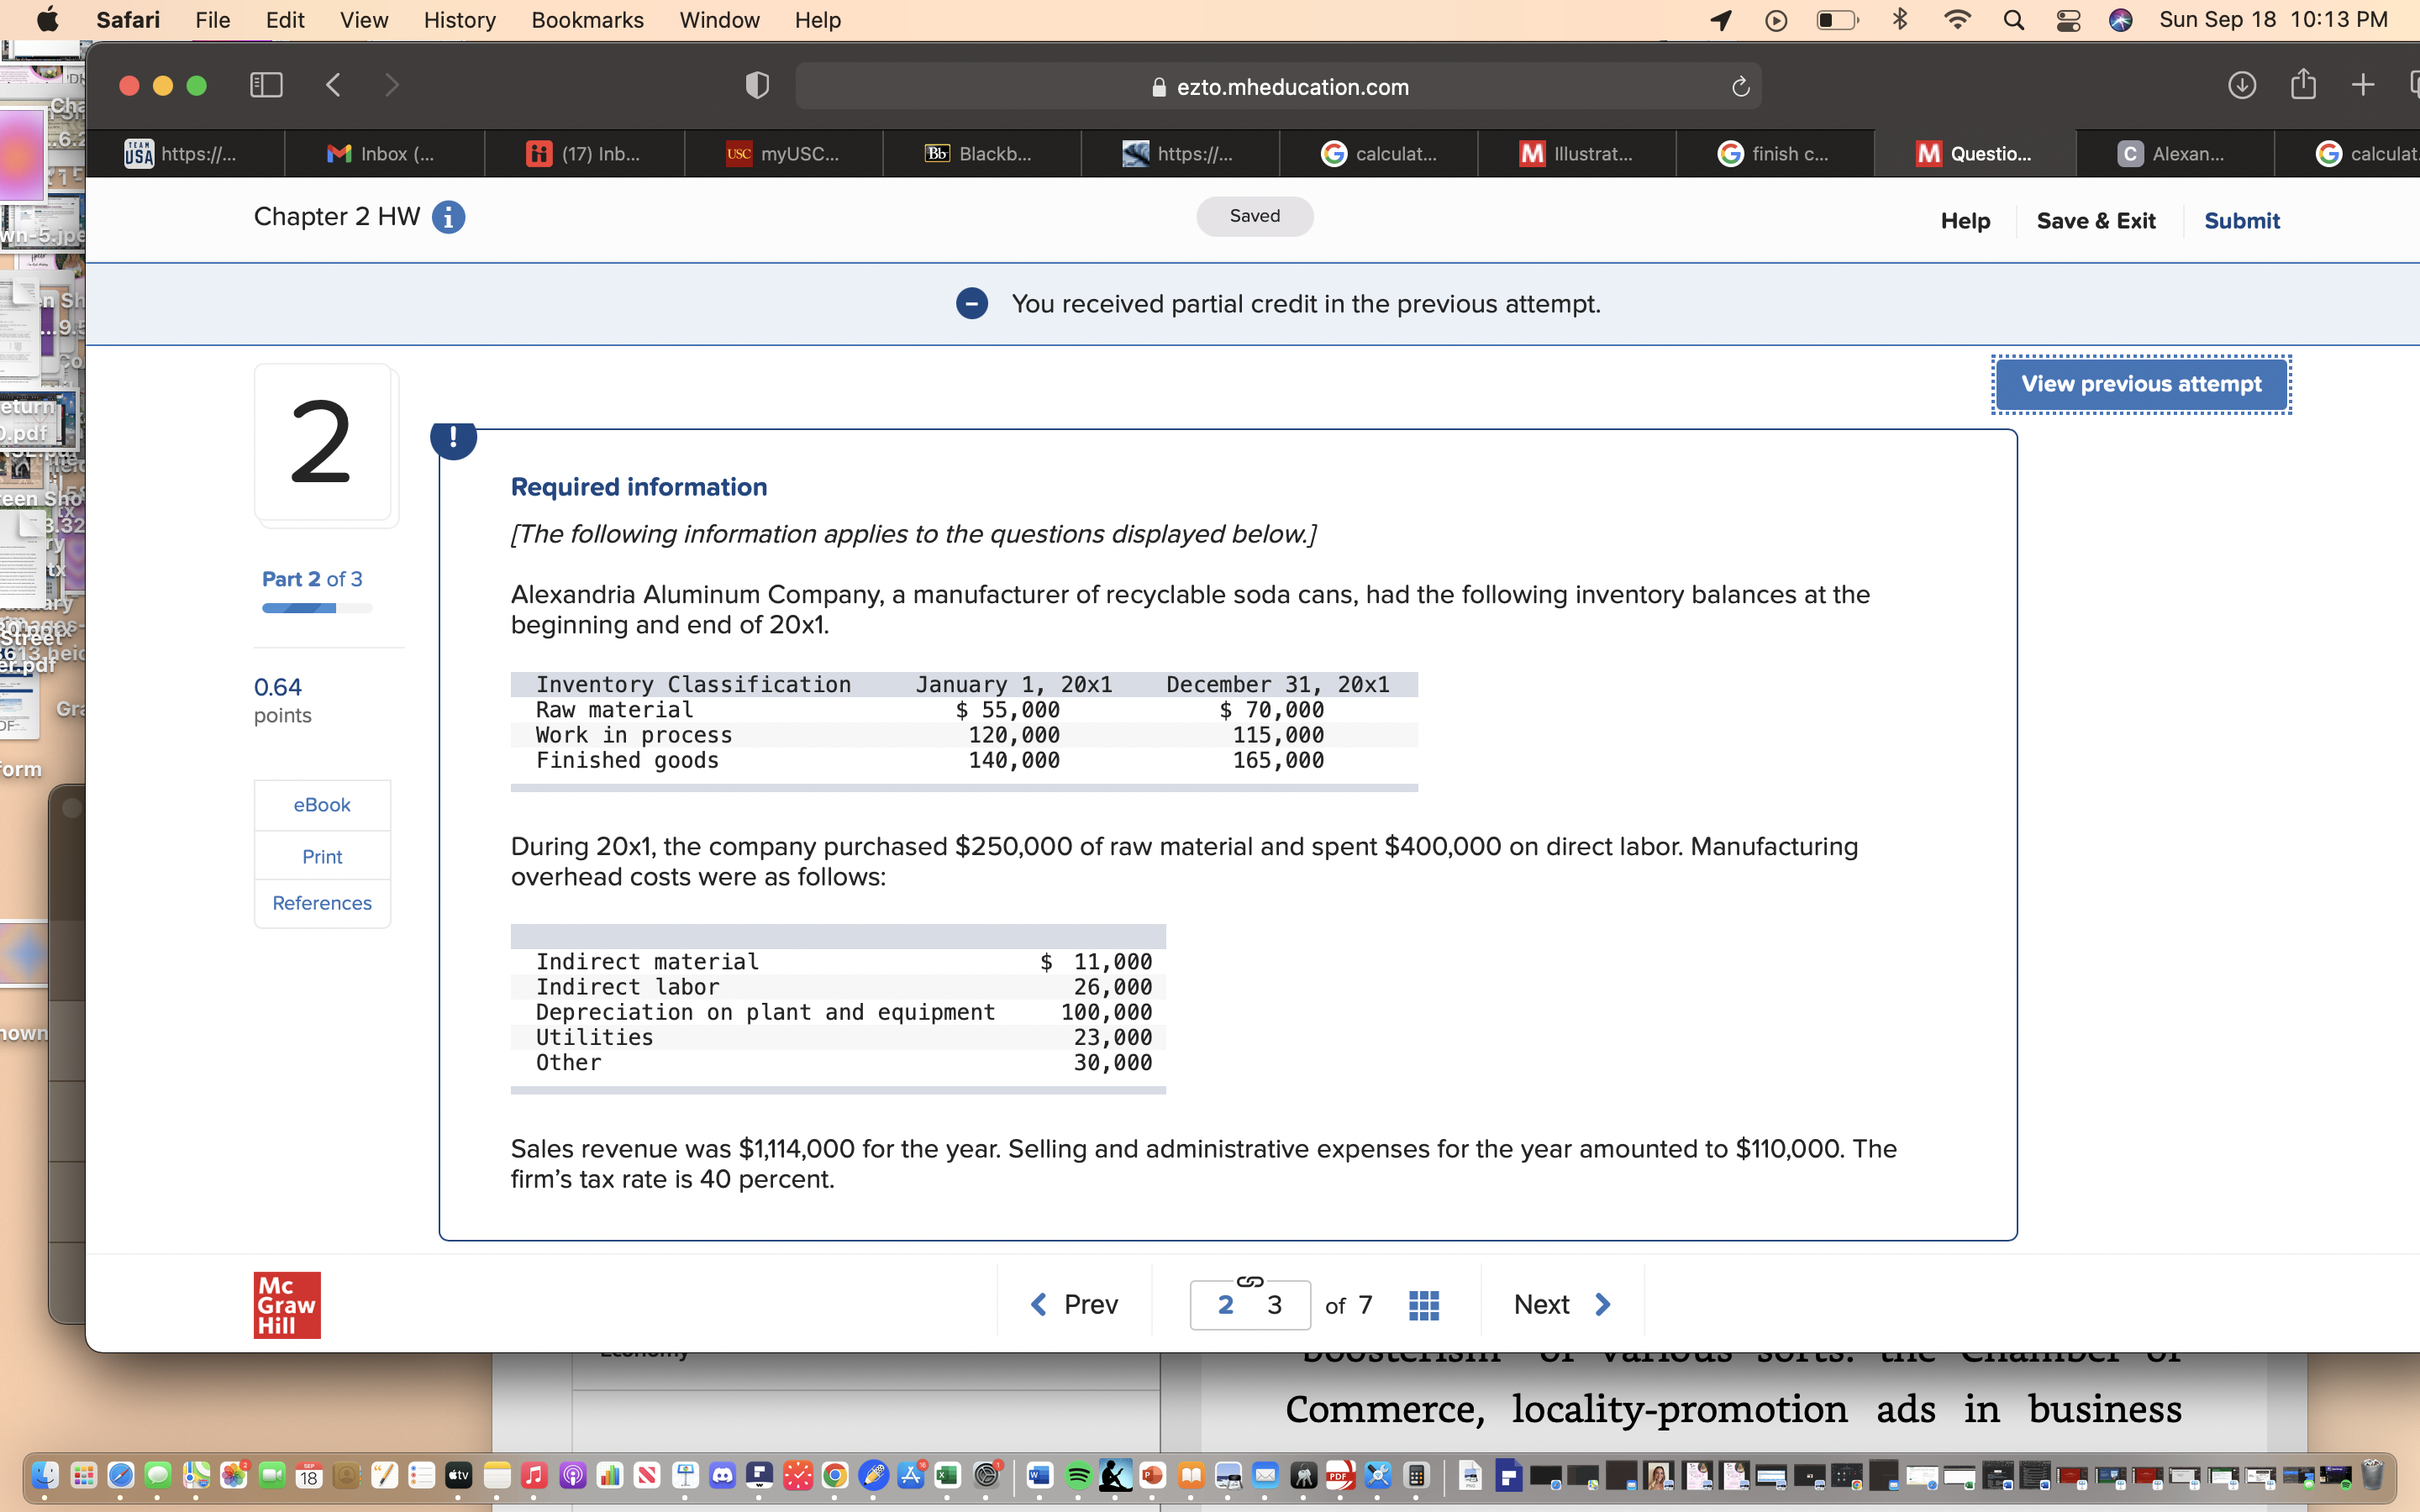
Task: Click the View previous attempt button
Action: [x=2140, y=384]
